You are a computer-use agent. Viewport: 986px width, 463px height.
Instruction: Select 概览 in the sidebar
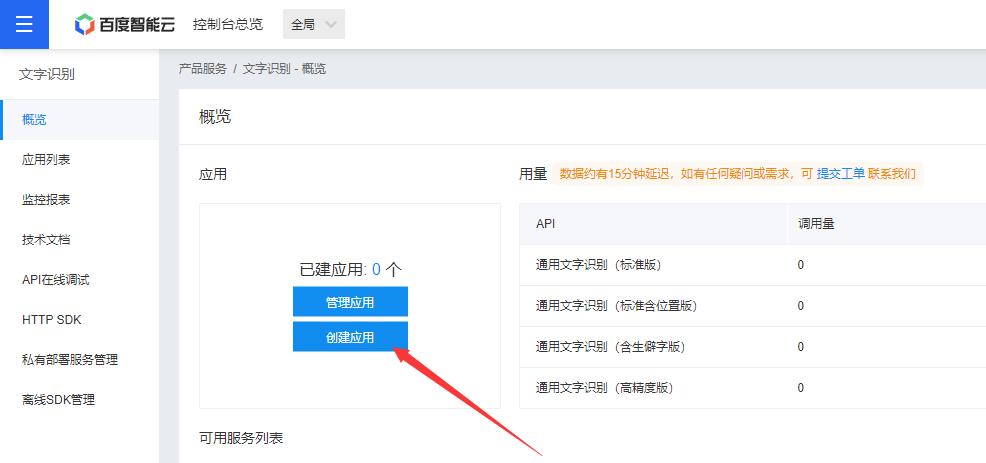point(35,120)
